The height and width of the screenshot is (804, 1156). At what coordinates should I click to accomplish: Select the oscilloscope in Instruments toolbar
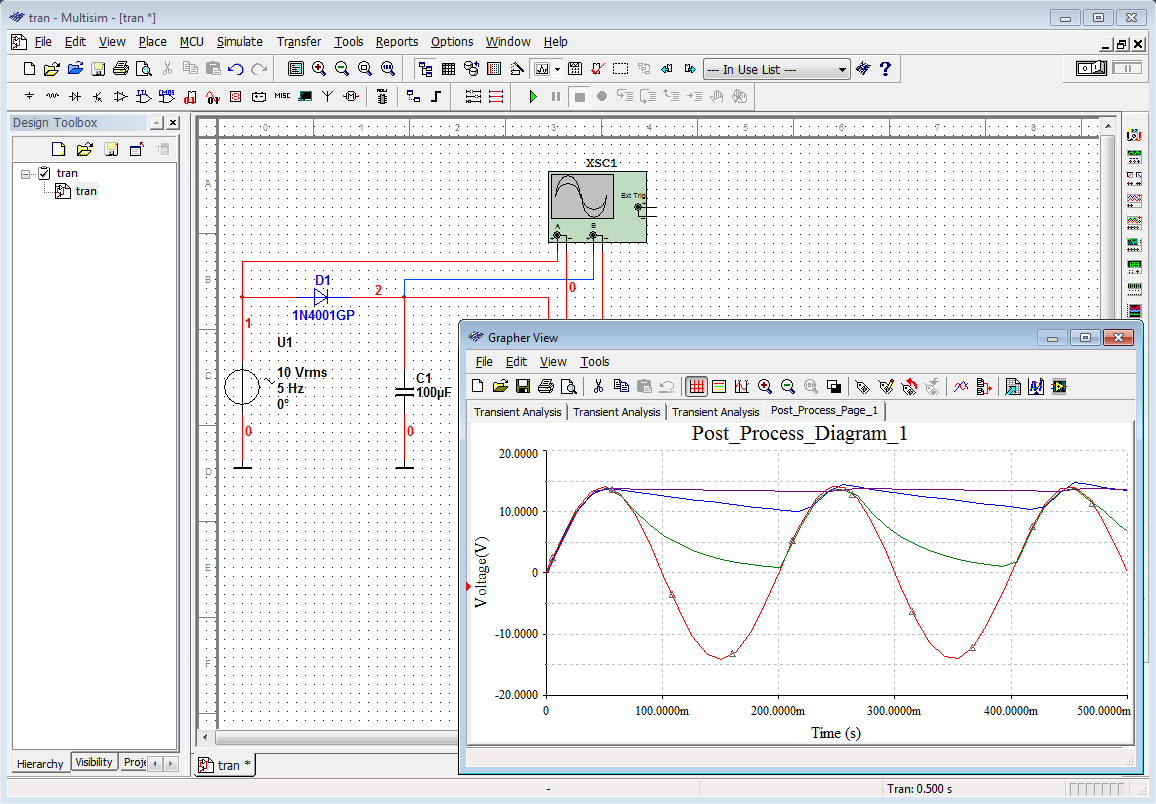tap(1134, 199)
